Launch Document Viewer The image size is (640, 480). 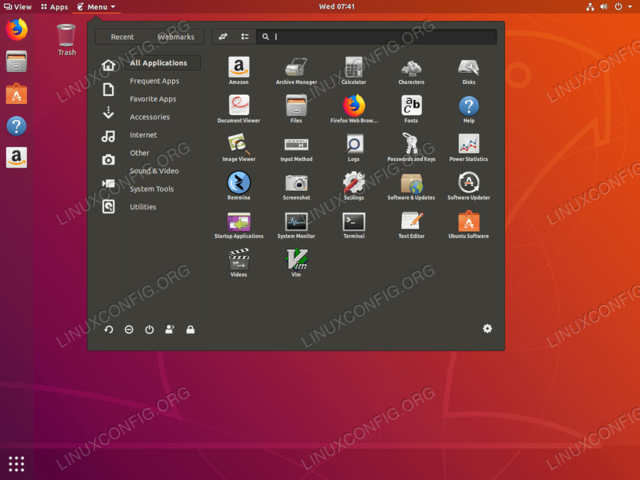[239, 109]
